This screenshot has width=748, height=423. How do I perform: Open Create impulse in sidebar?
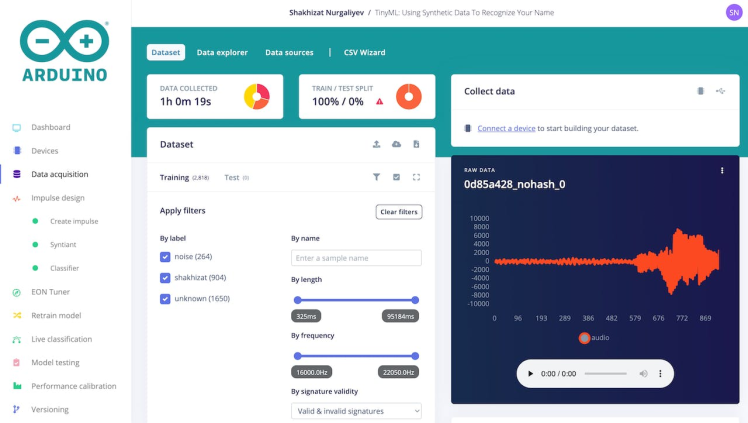tap(74, 221)
